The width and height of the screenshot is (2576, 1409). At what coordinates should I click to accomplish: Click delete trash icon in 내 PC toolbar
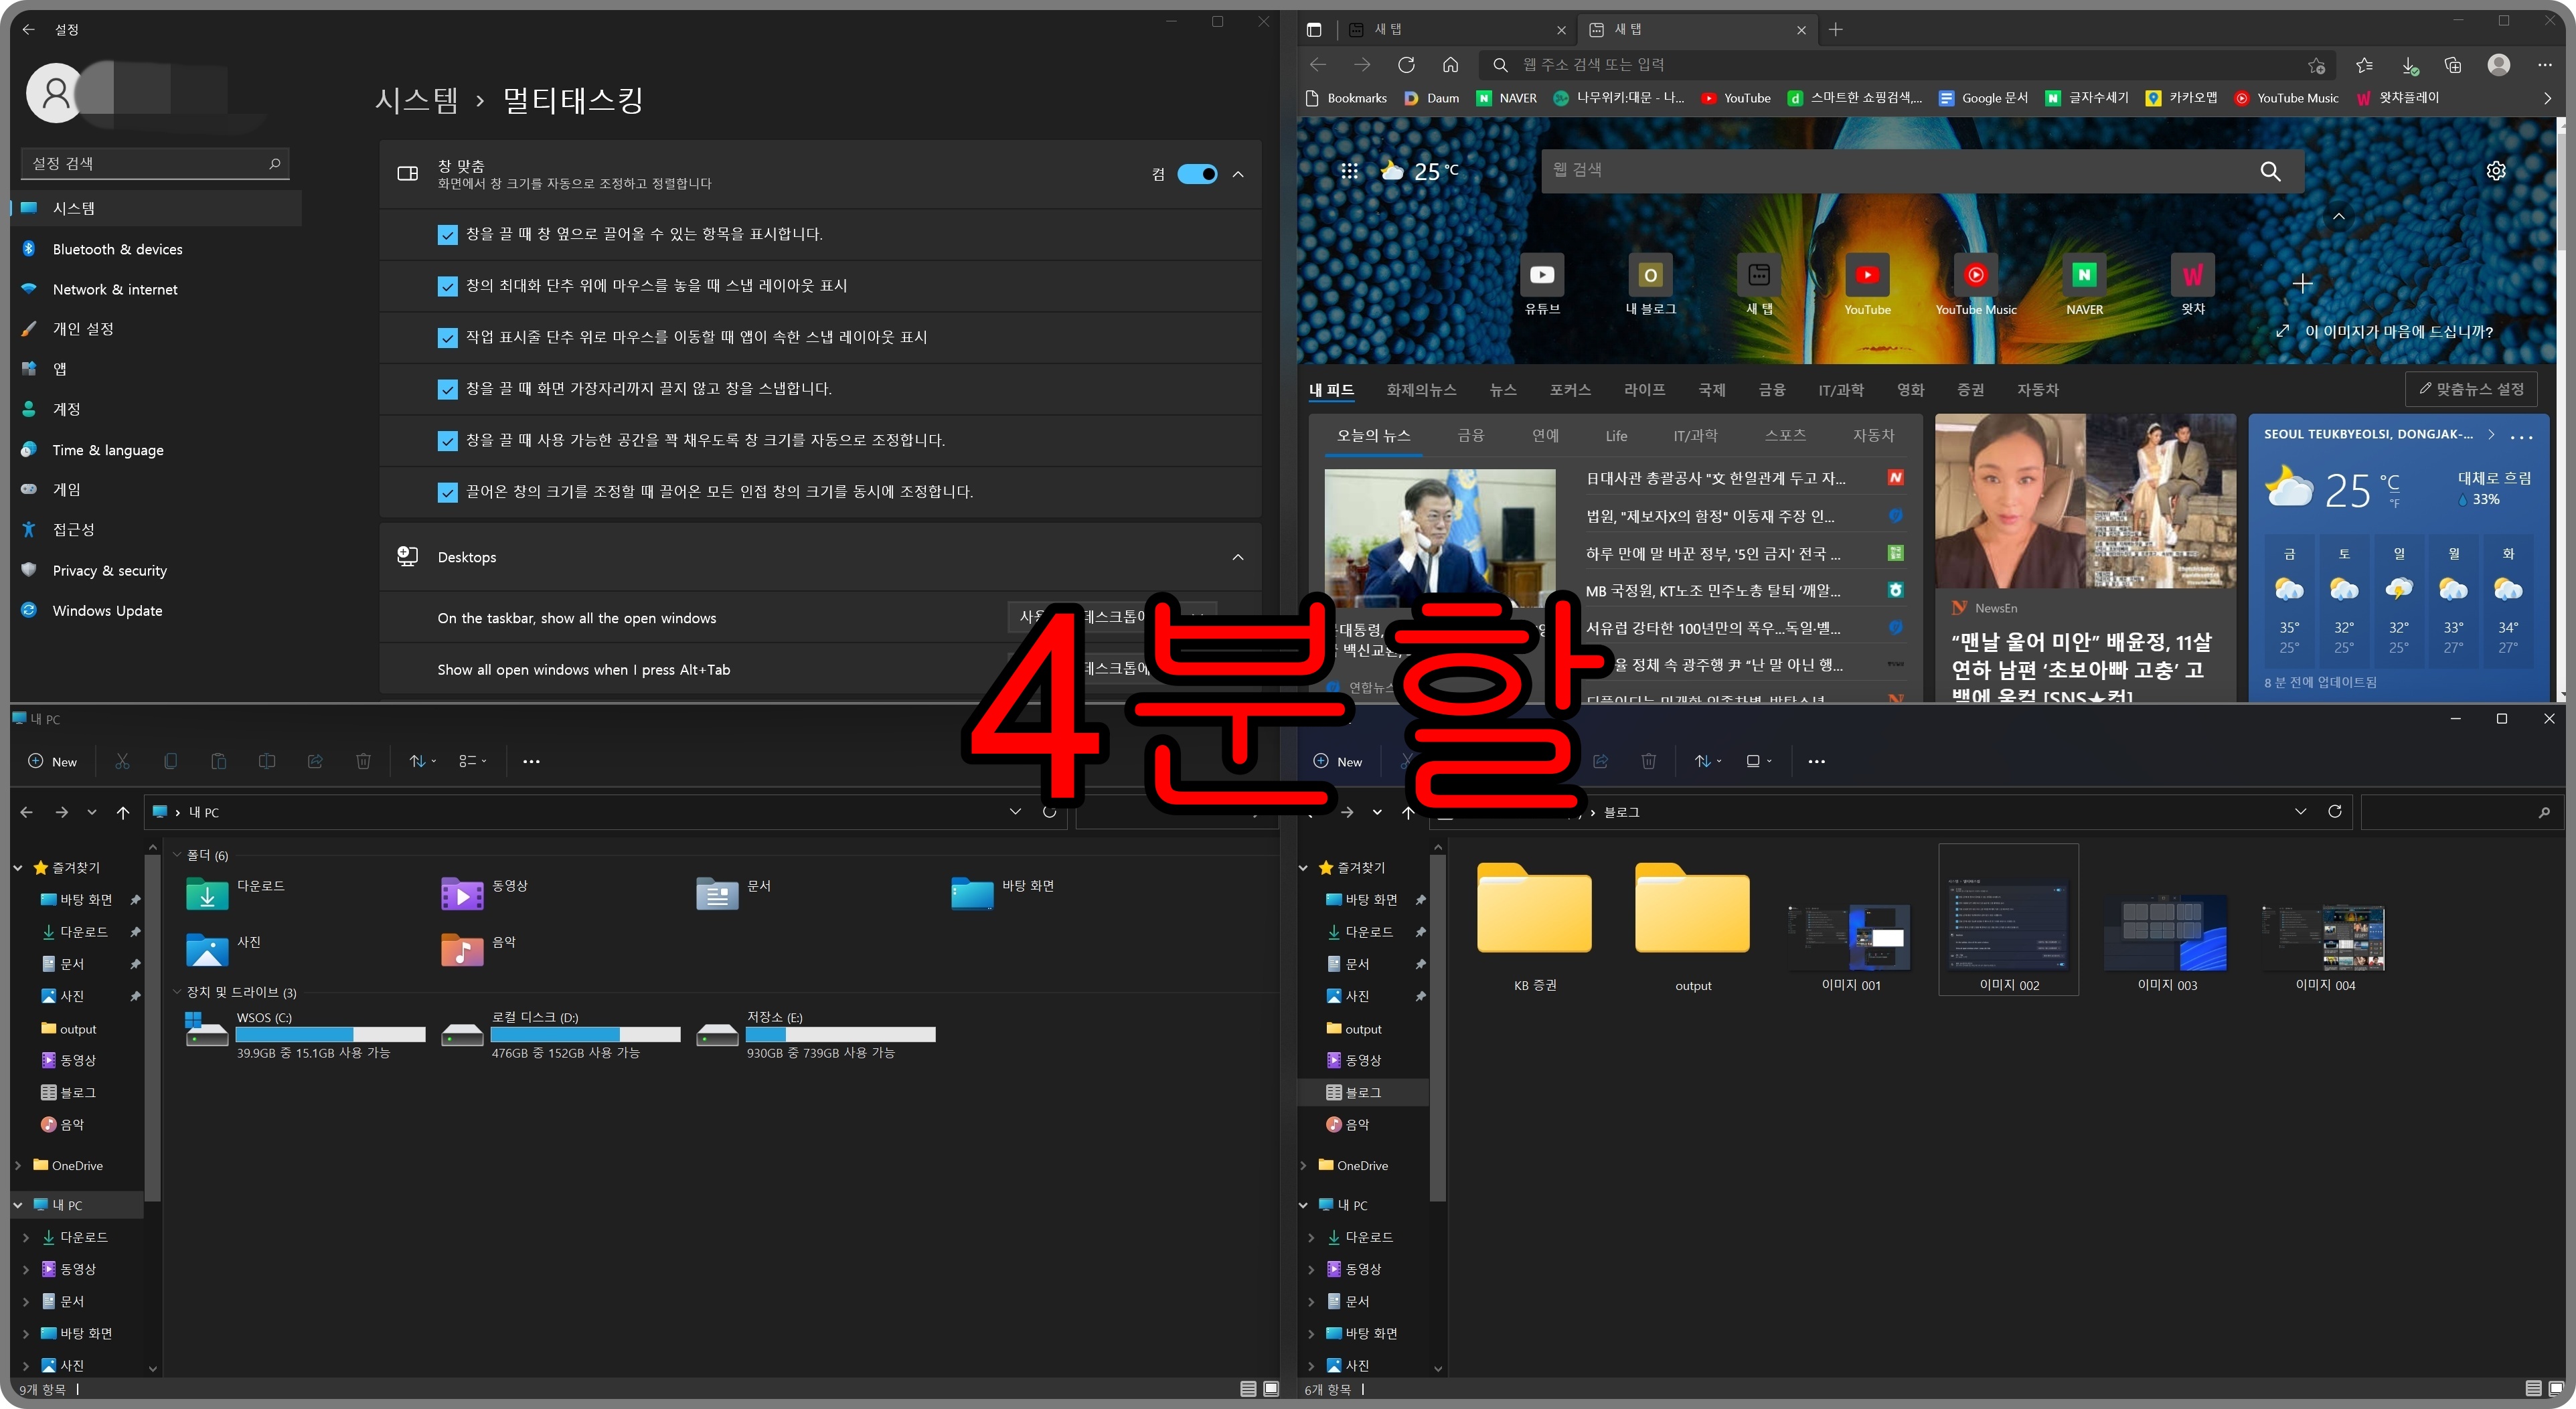(x=363, y=761)
